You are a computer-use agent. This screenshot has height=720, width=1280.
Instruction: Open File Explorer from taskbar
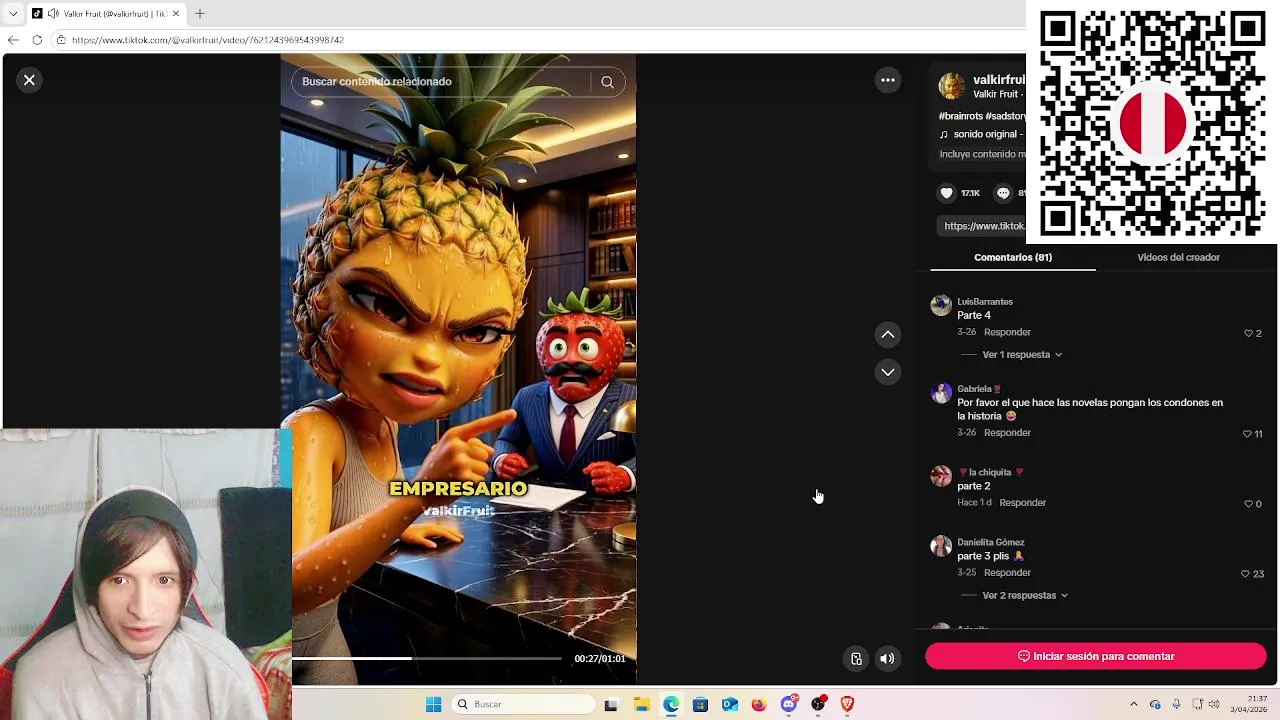click(x=641, y=704)
